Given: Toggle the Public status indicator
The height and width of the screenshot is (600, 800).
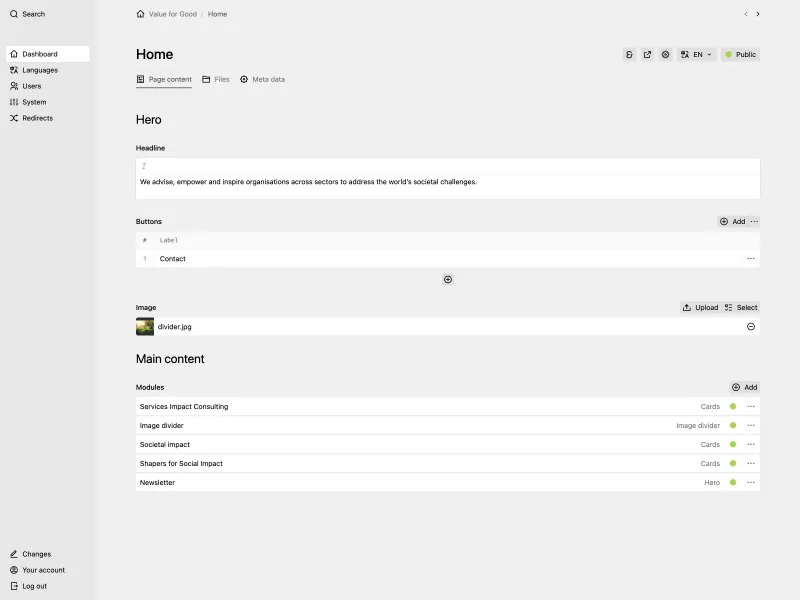Looking at the screenshot, I should point(740,54).
